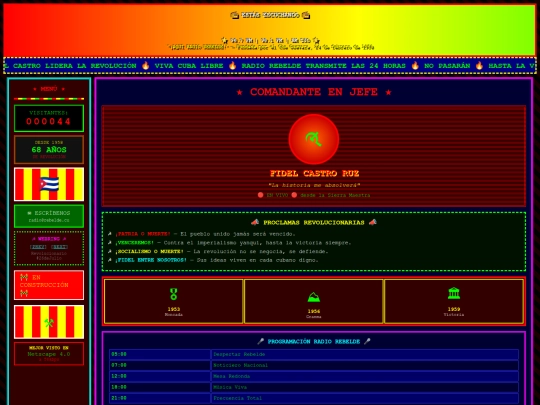The image size is (540, 405).
Task: Click the text desde la Sierra Maestra
Action: [335, 195]
